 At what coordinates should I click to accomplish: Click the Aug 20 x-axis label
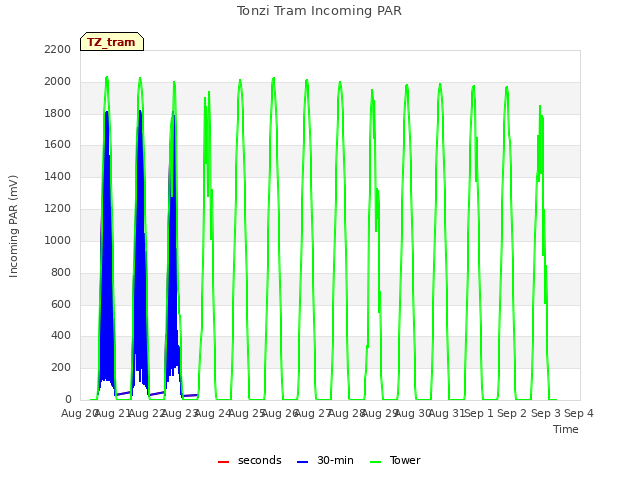pos(78,413)
